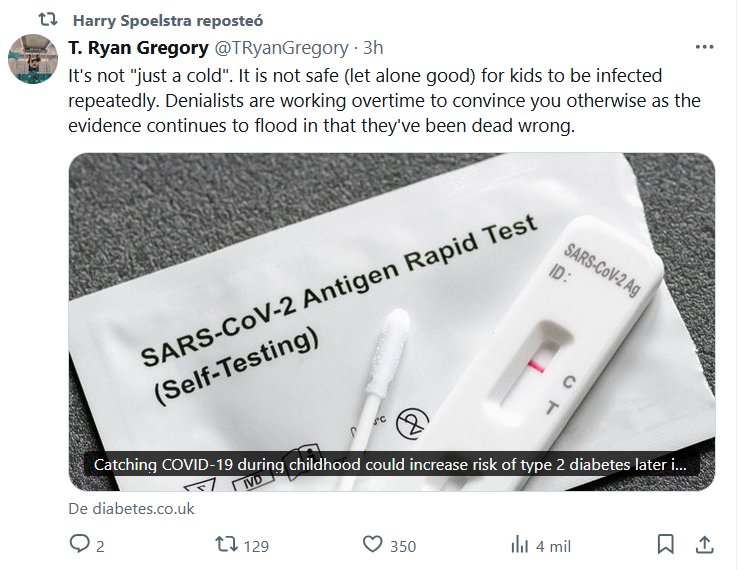Click the 4 mil views count
Screen dimensions: 738x570
click(x=553, y=546)
